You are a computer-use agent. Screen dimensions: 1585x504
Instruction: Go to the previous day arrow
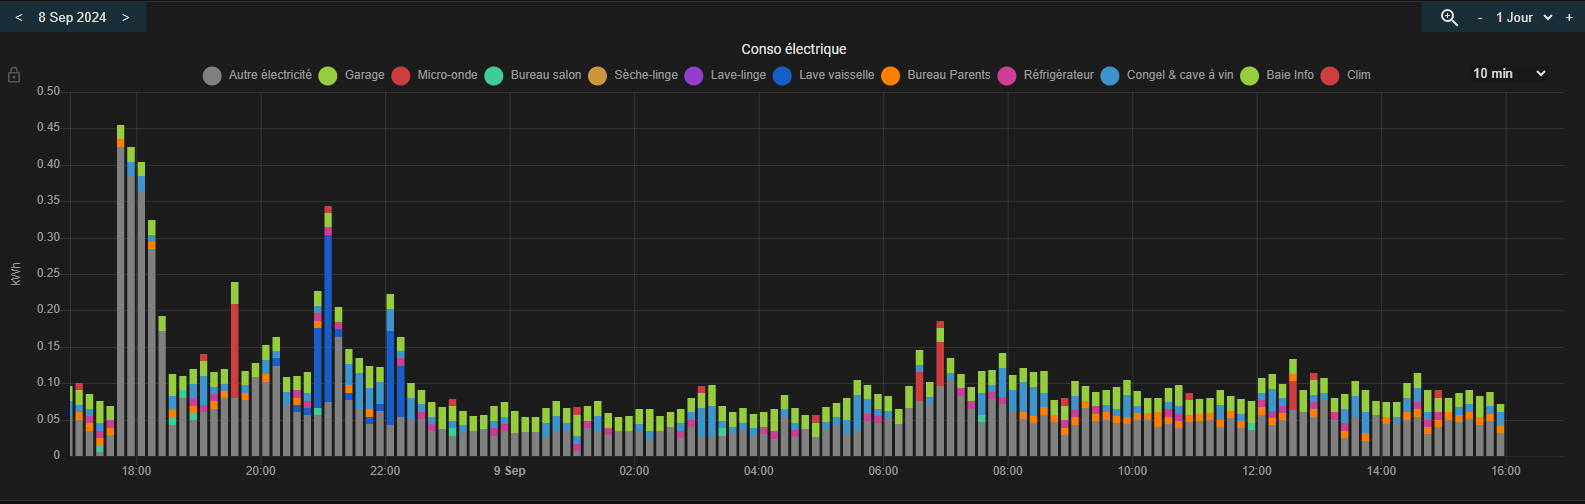[x=18, y=17]
